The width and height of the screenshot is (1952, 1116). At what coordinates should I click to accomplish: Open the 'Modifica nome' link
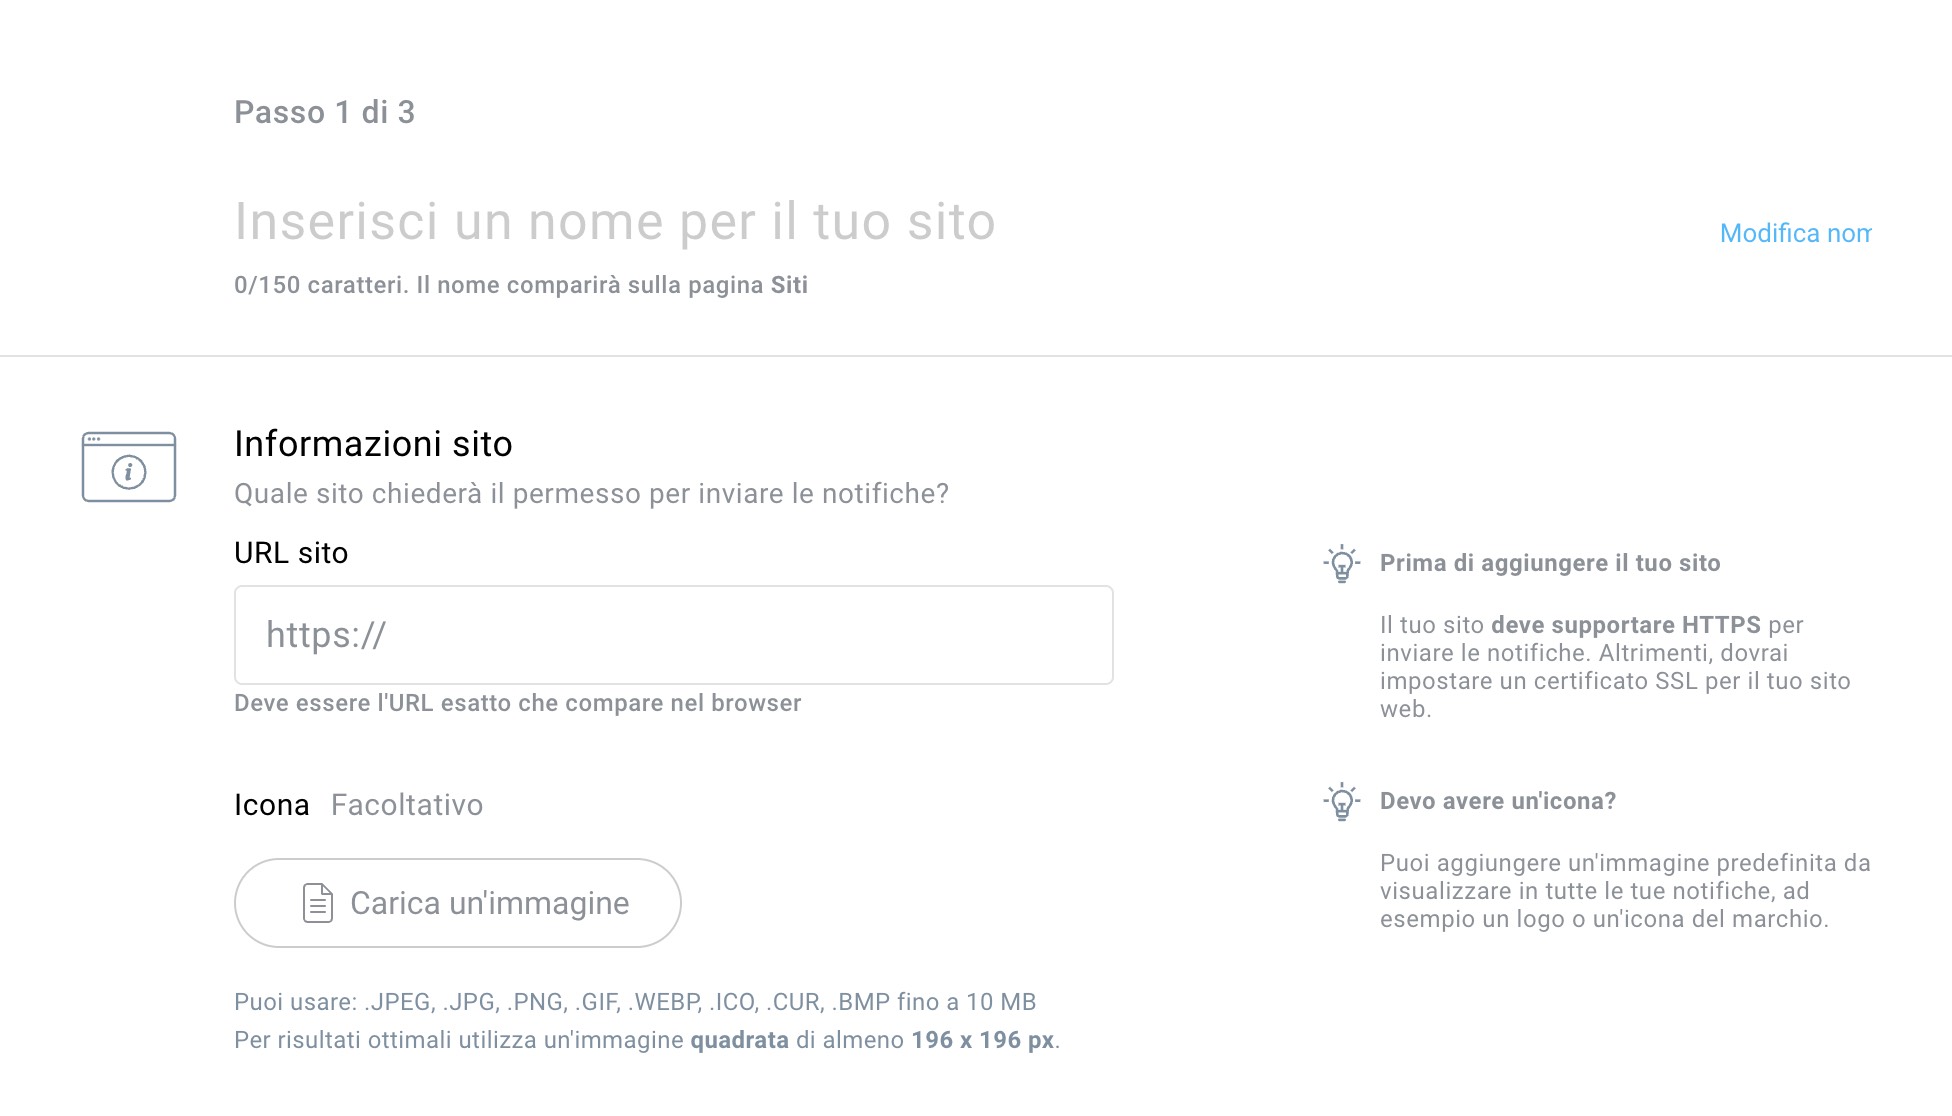coord(1795,233)
